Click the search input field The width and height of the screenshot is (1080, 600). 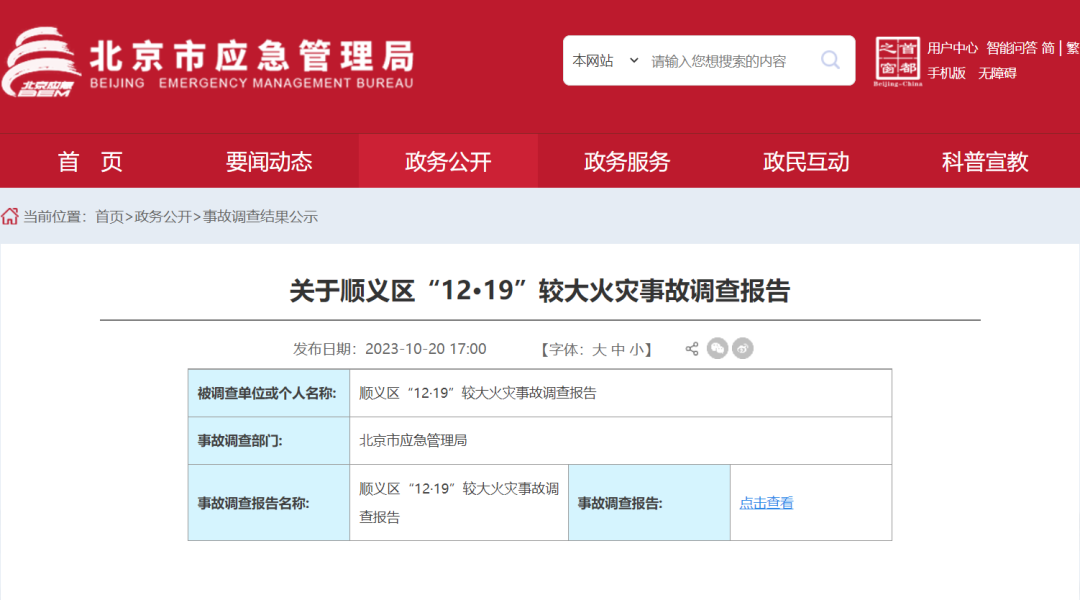click(x=730, y=61)
